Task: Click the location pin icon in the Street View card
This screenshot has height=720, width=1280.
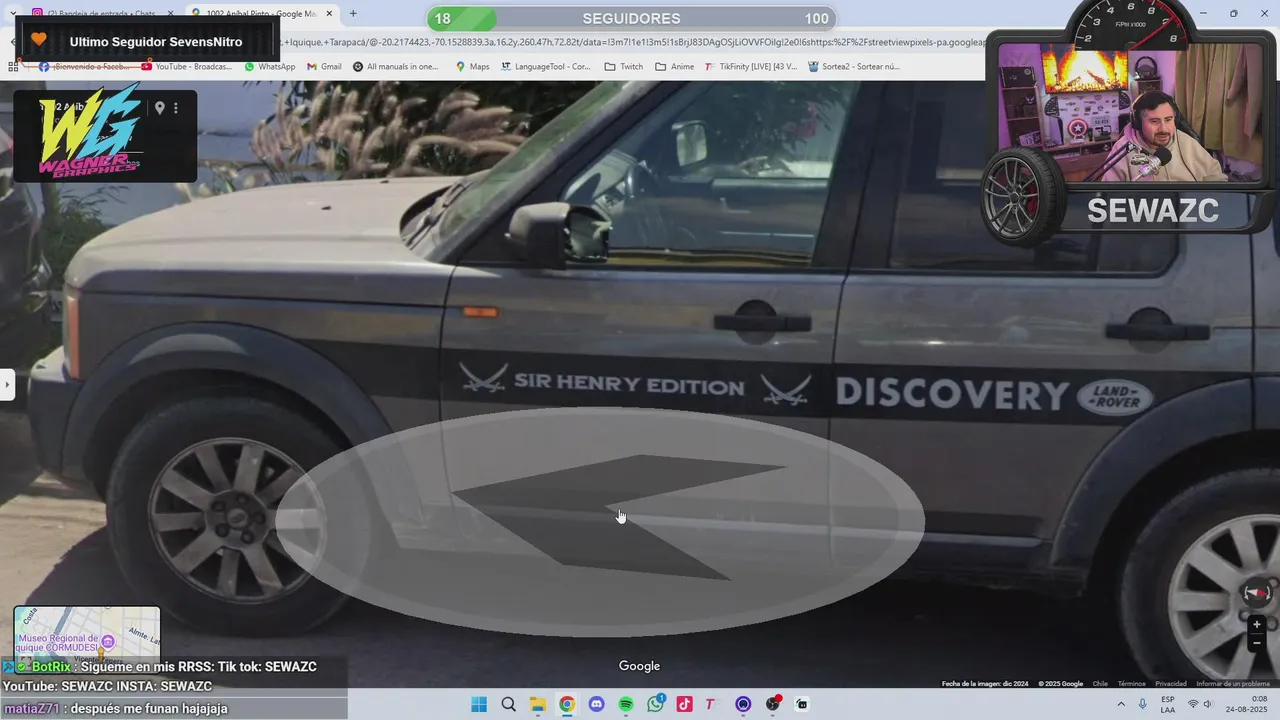Action: pyautogui.click(x=159, y=108)
